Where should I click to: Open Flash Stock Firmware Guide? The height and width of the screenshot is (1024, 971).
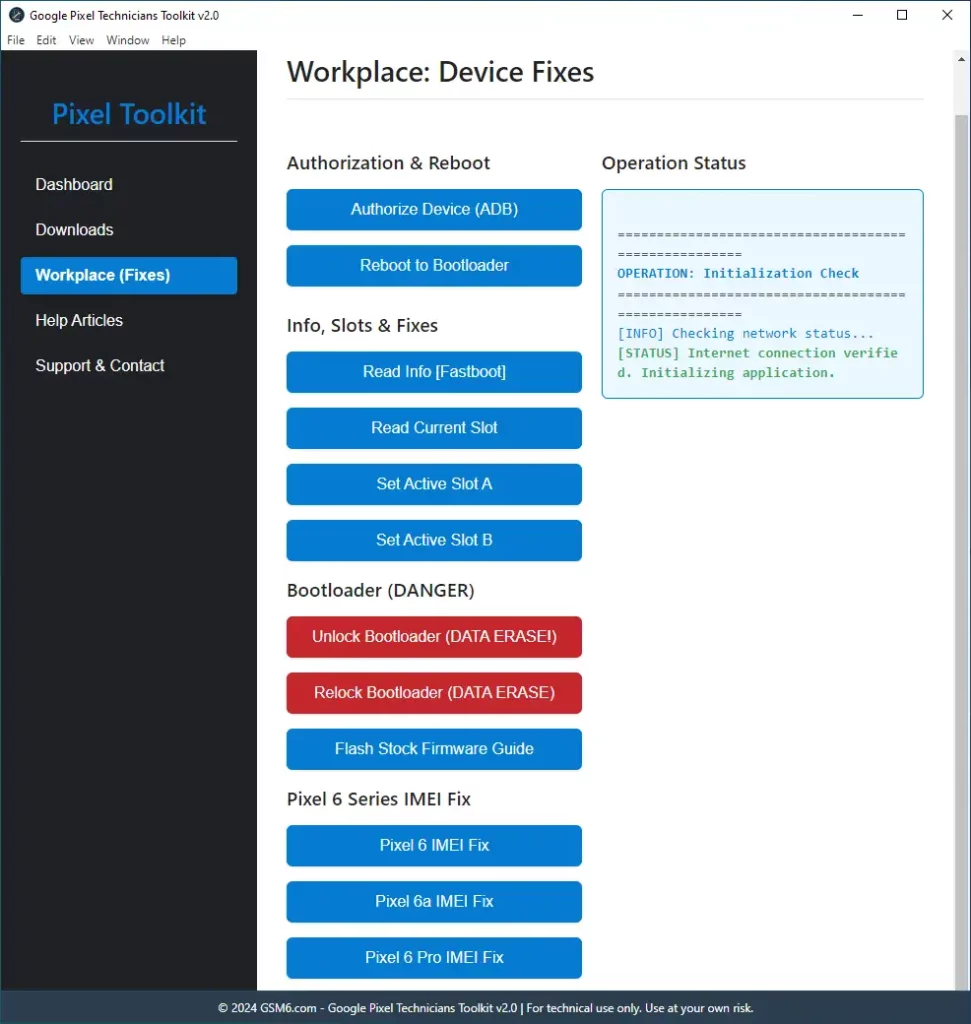point(434,749)
